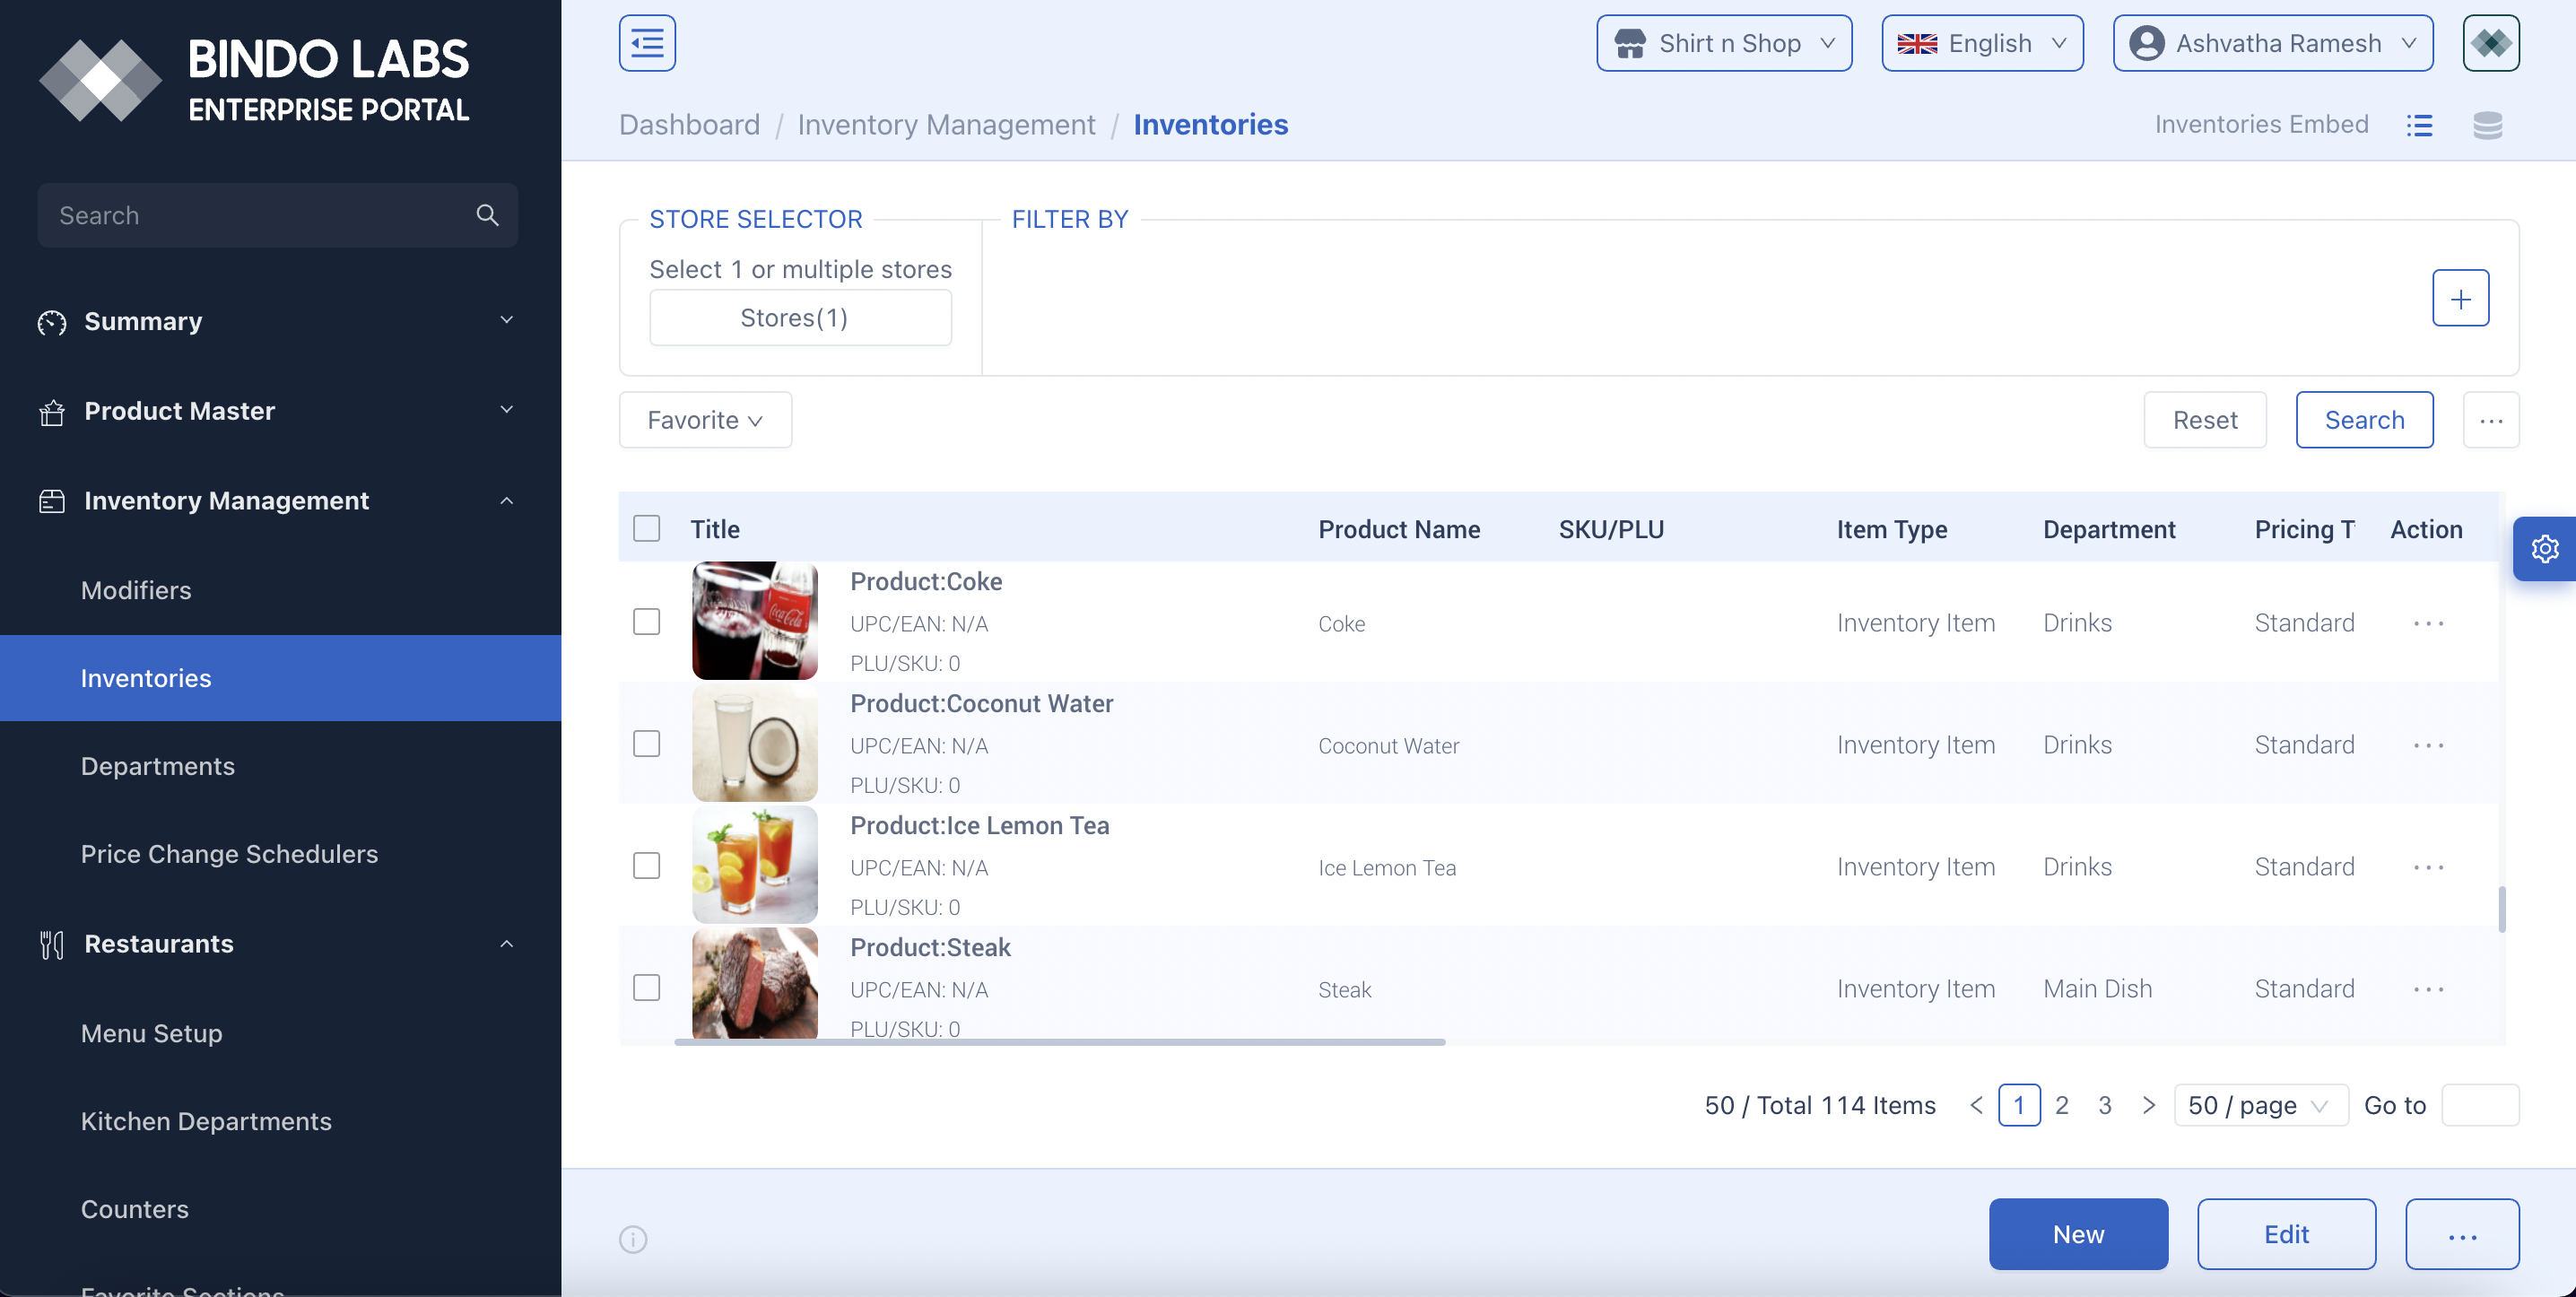Open the settings gear on the right edge
This screenshot has width=2576, height=1297.
click(x=2545, y=548)
